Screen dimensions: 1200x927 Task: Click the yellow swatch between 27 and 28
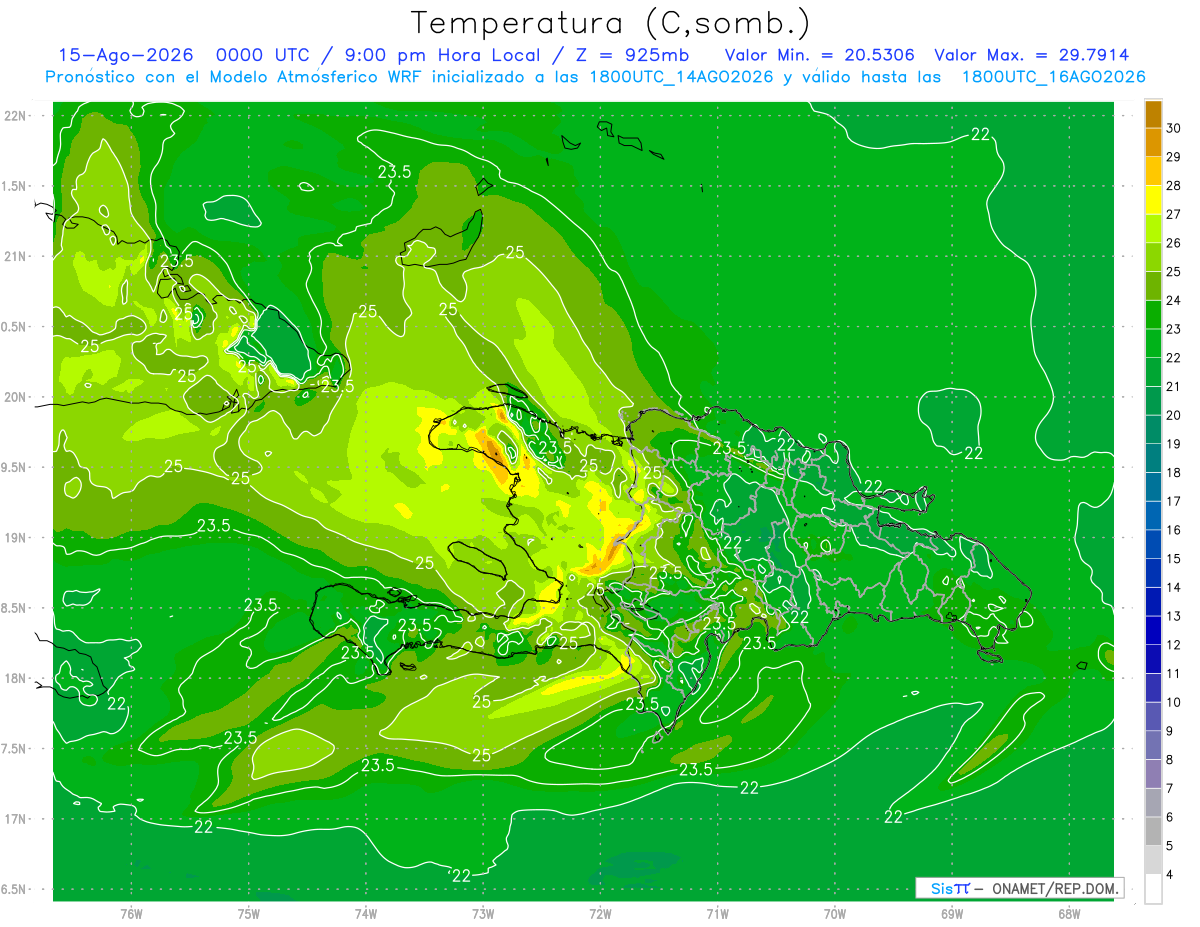point(1153,200)
